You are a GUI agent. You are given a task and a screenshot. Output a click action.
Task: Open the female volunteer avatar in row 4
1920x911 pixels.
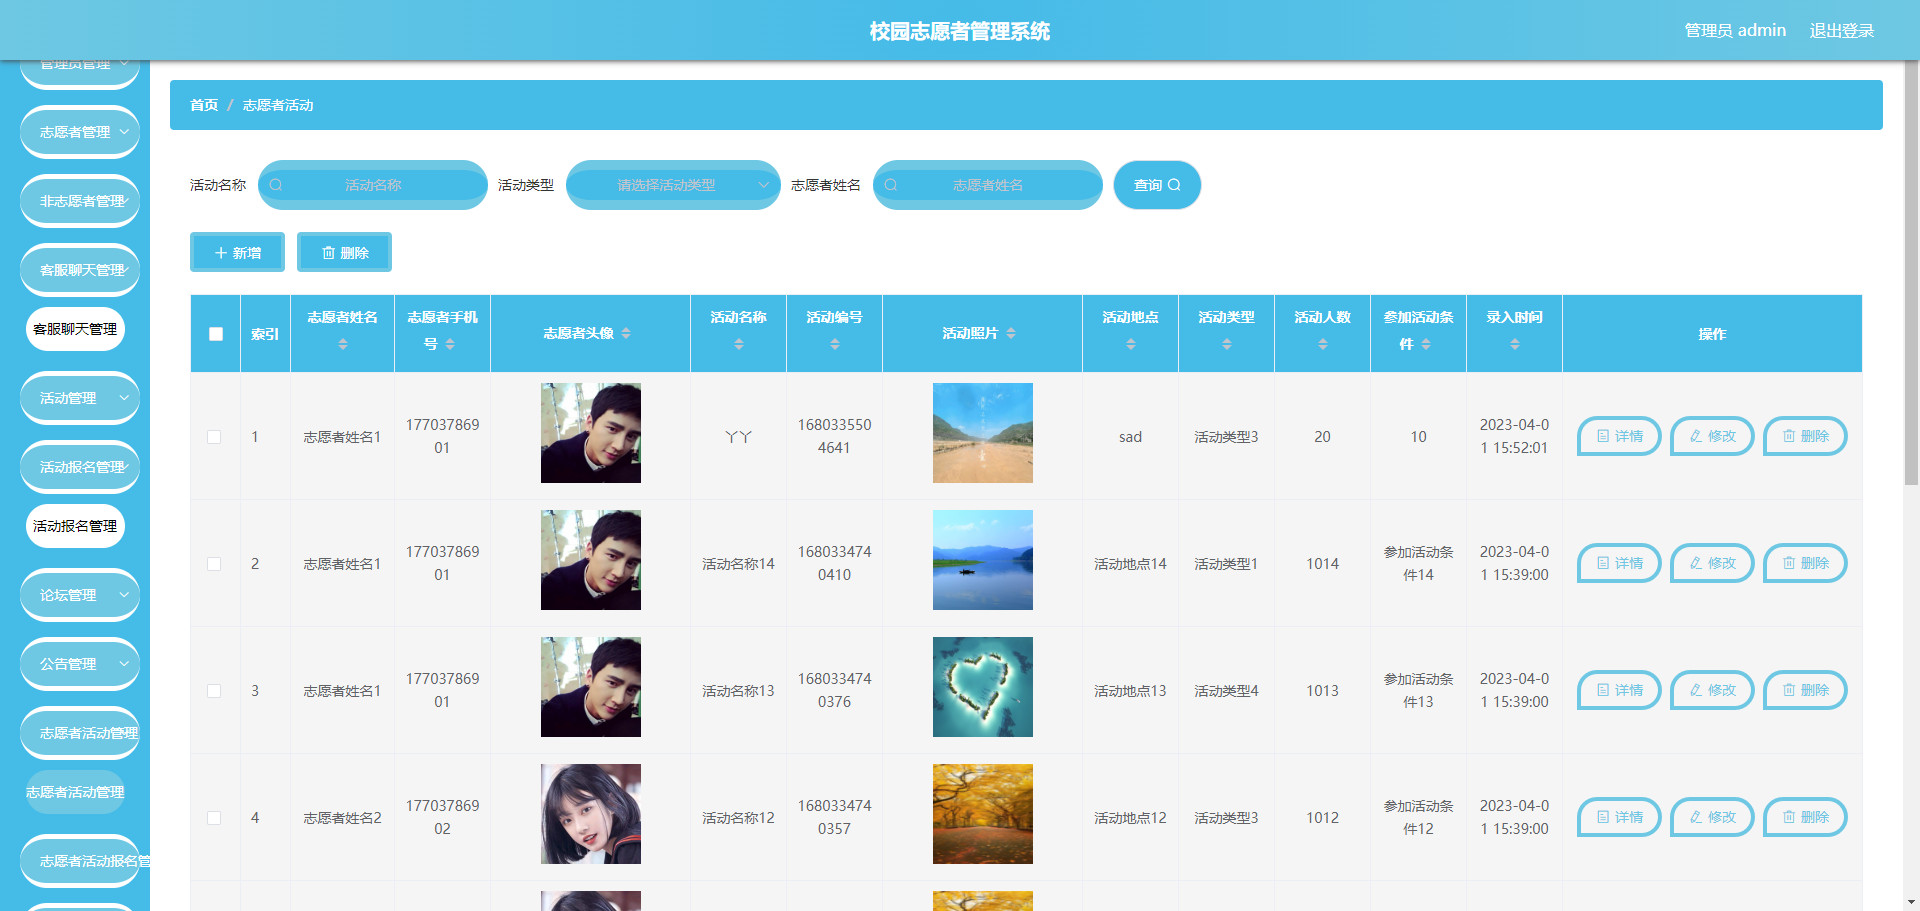(591, 814)
